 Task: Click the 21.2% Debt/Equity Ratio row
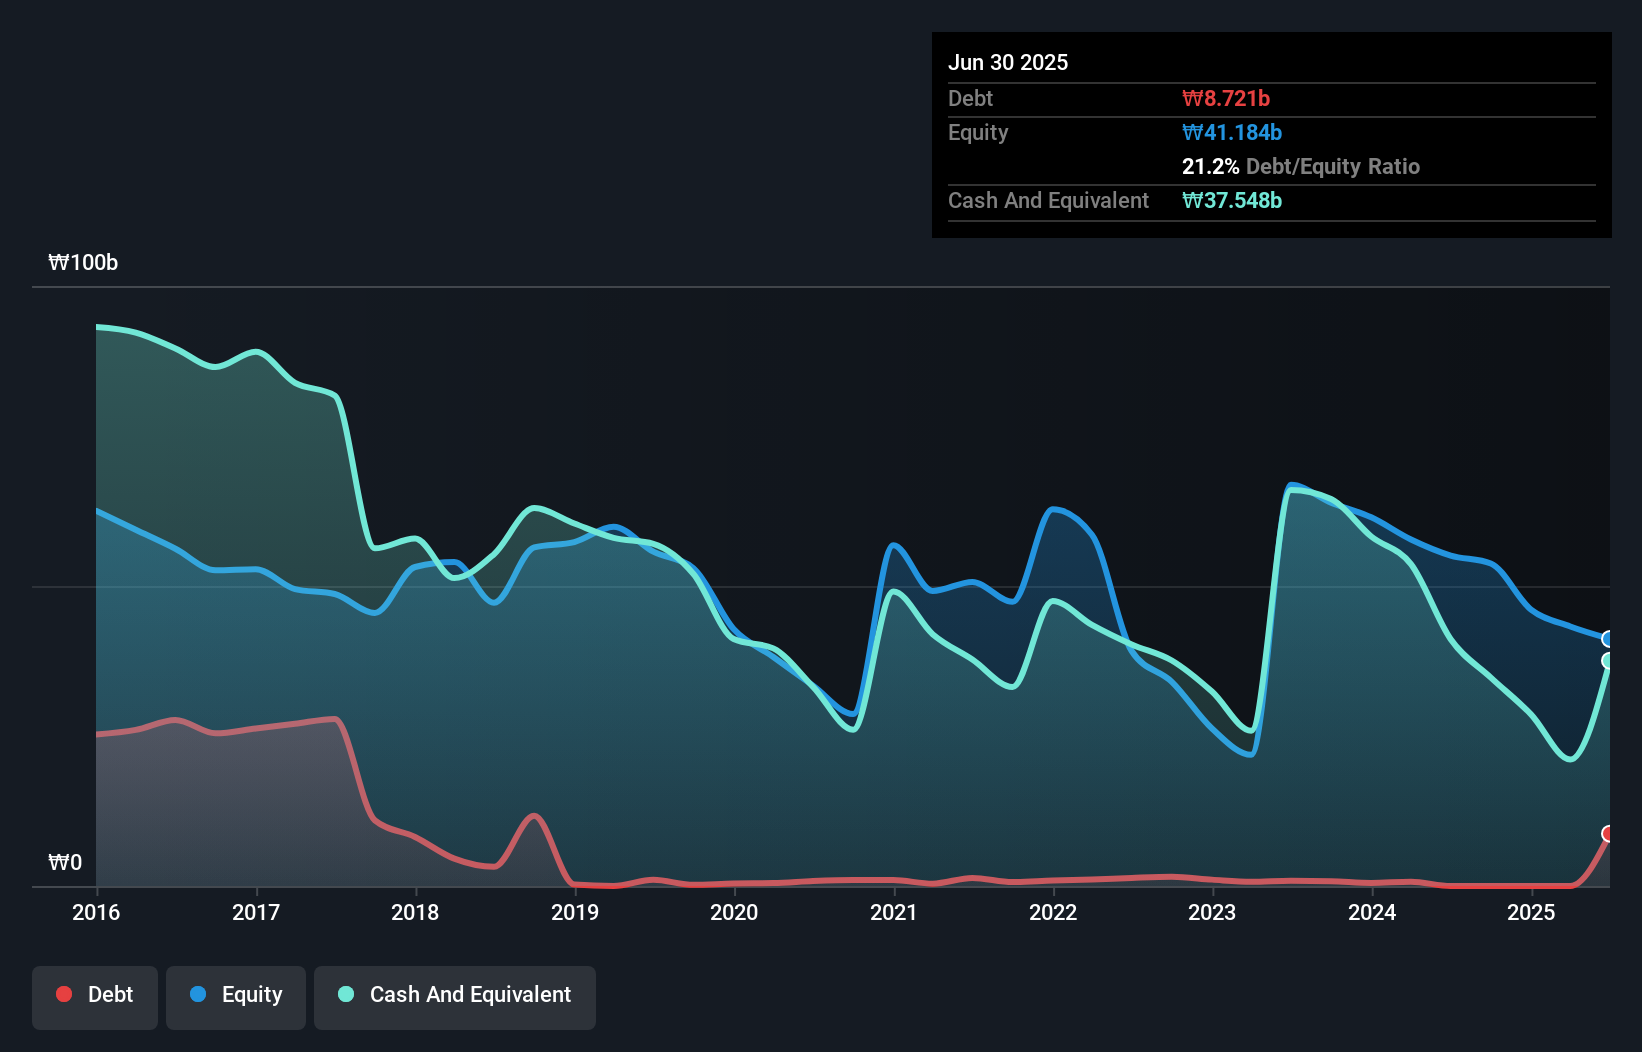pyautogui.click(x=1301, y=166)
